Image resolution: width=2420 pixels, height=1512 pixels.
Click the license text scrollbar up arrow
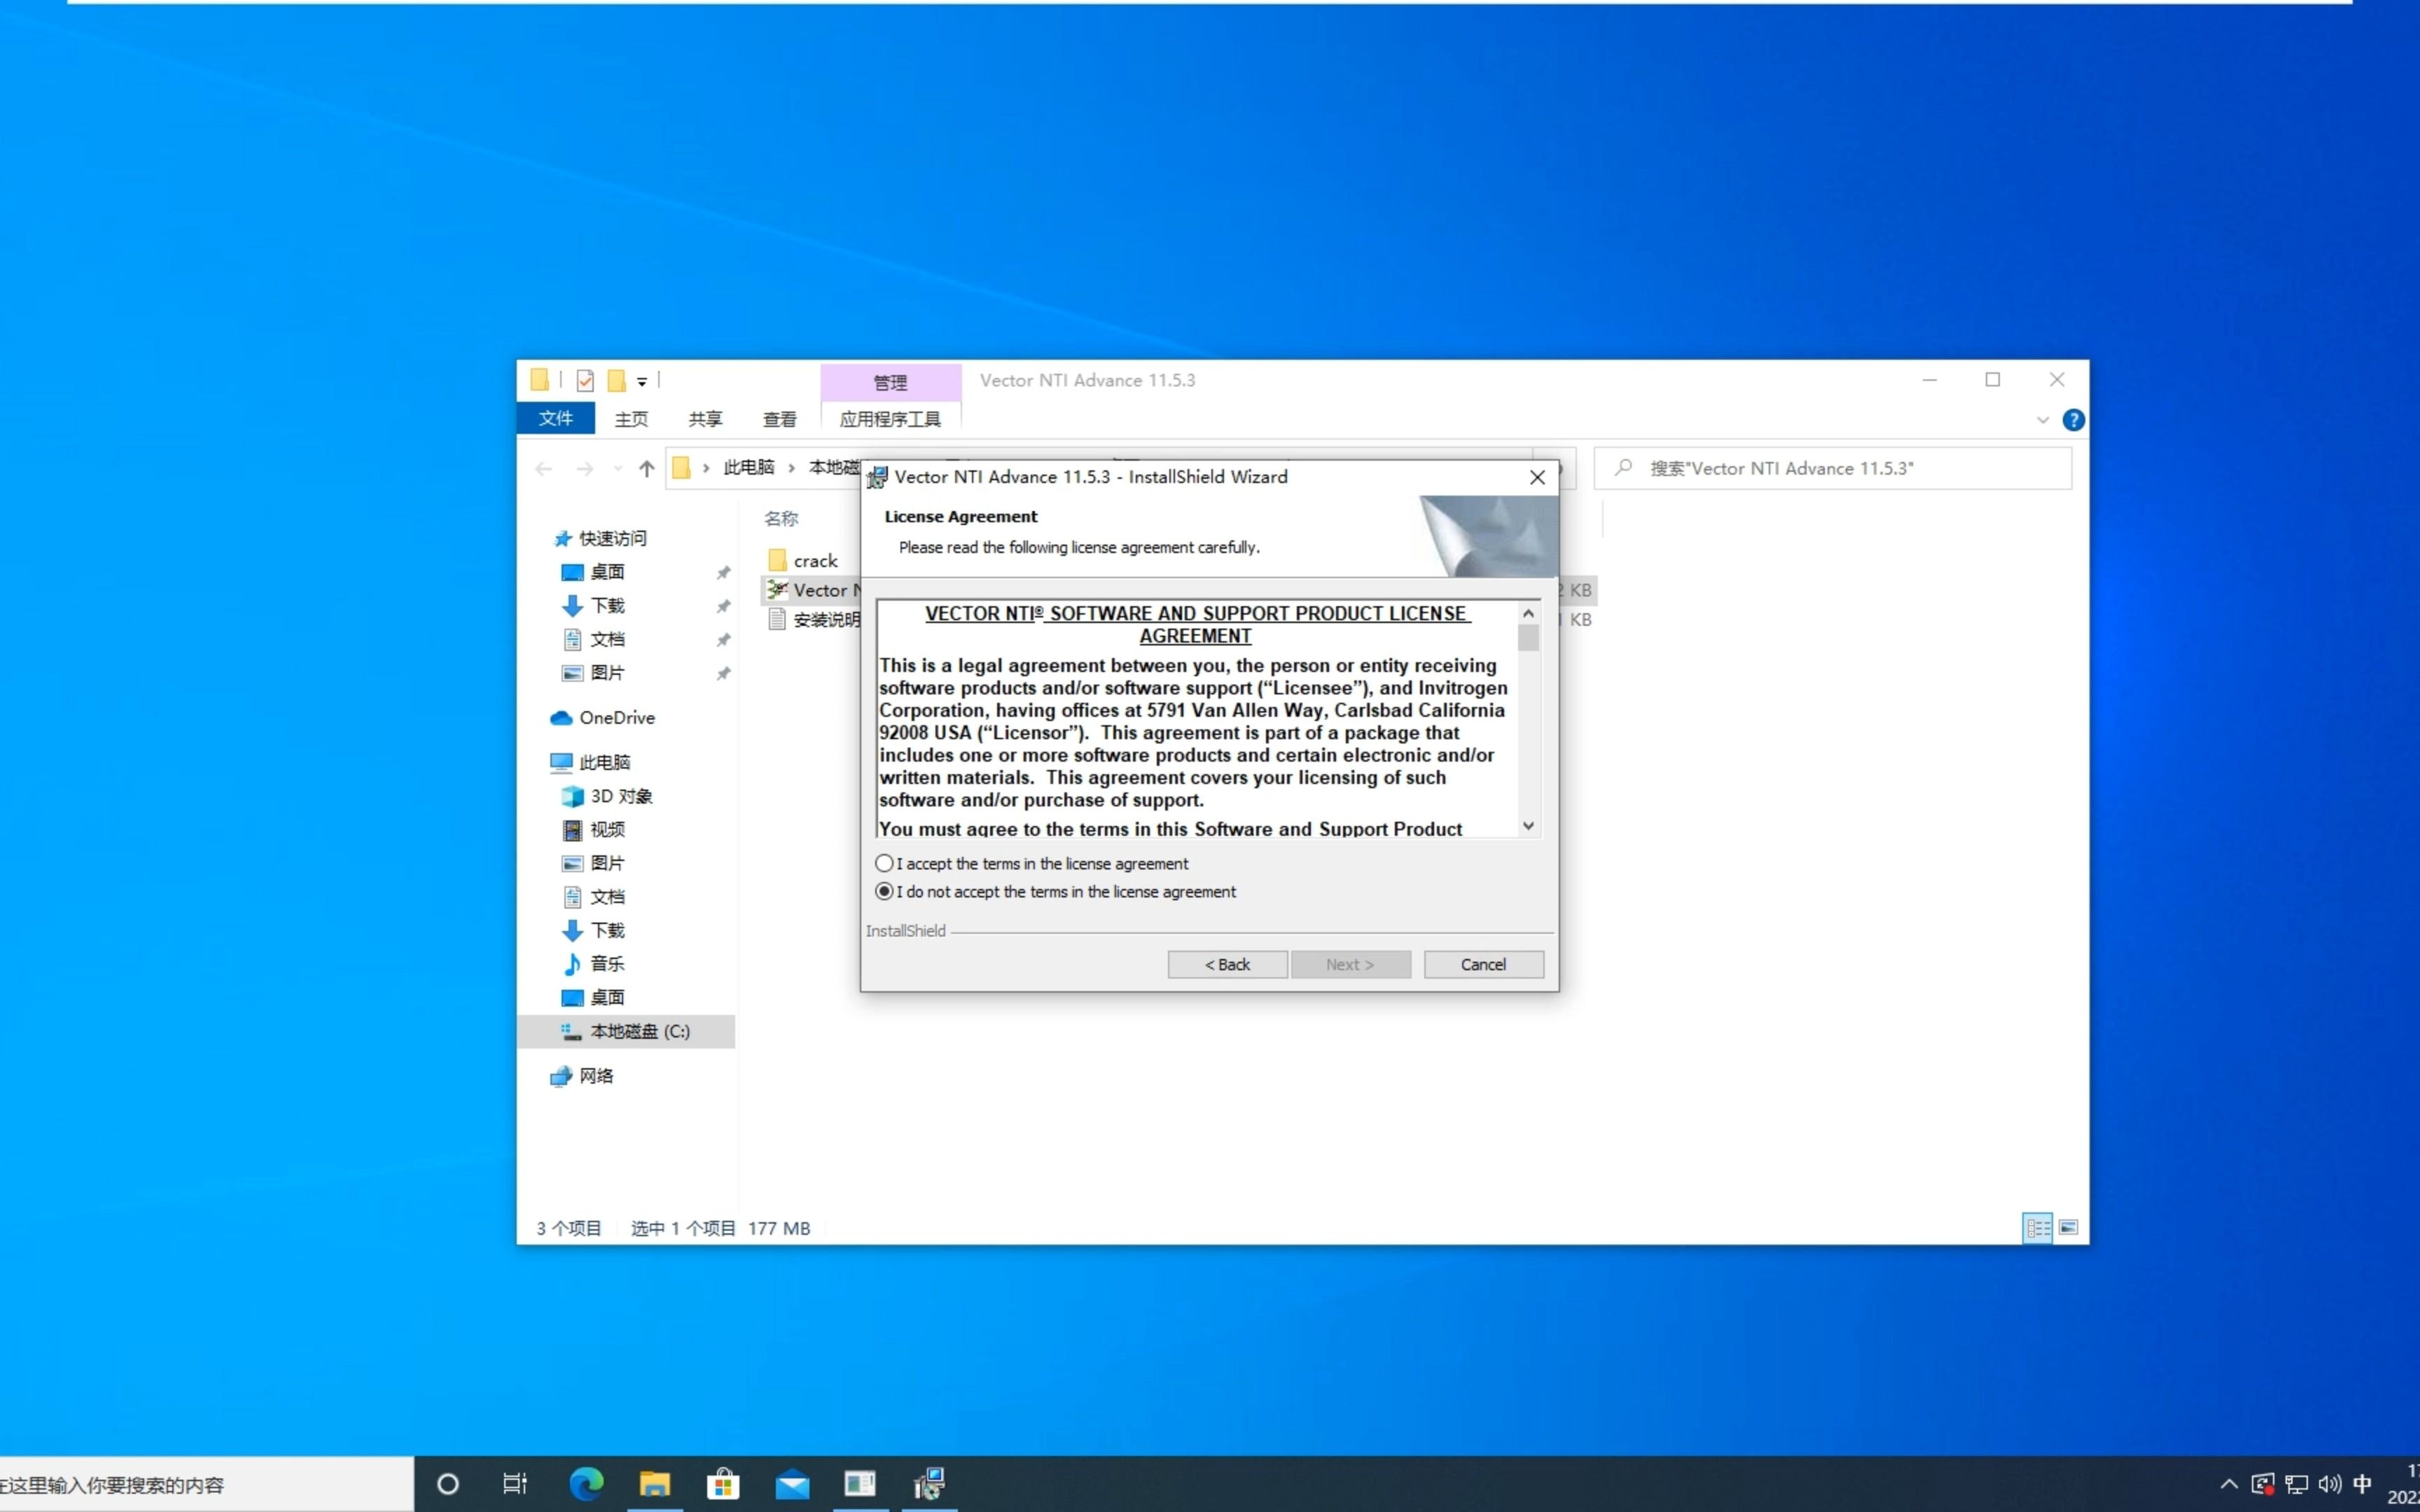(x=1528, y=613)
